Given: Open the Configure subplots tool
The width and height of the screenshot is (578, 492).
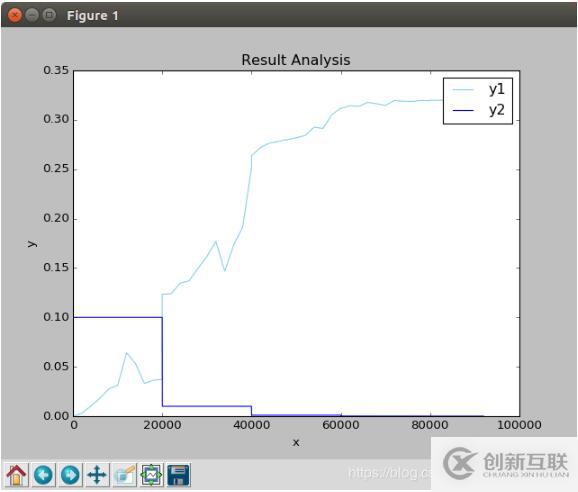Looking at the screenshot, I should coord(152,475).
